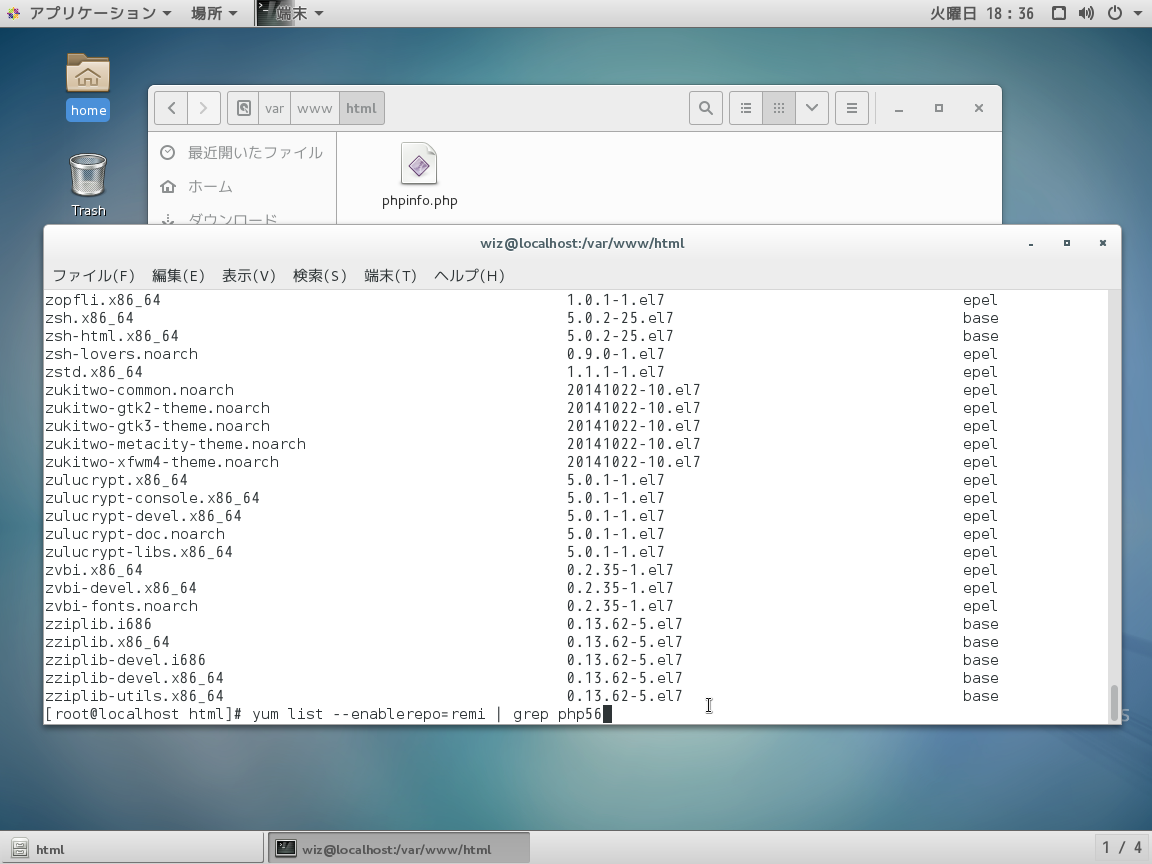1152x864 pixels.
Task: Switch file manager to grid view
Action: click(x=779, y=108)
